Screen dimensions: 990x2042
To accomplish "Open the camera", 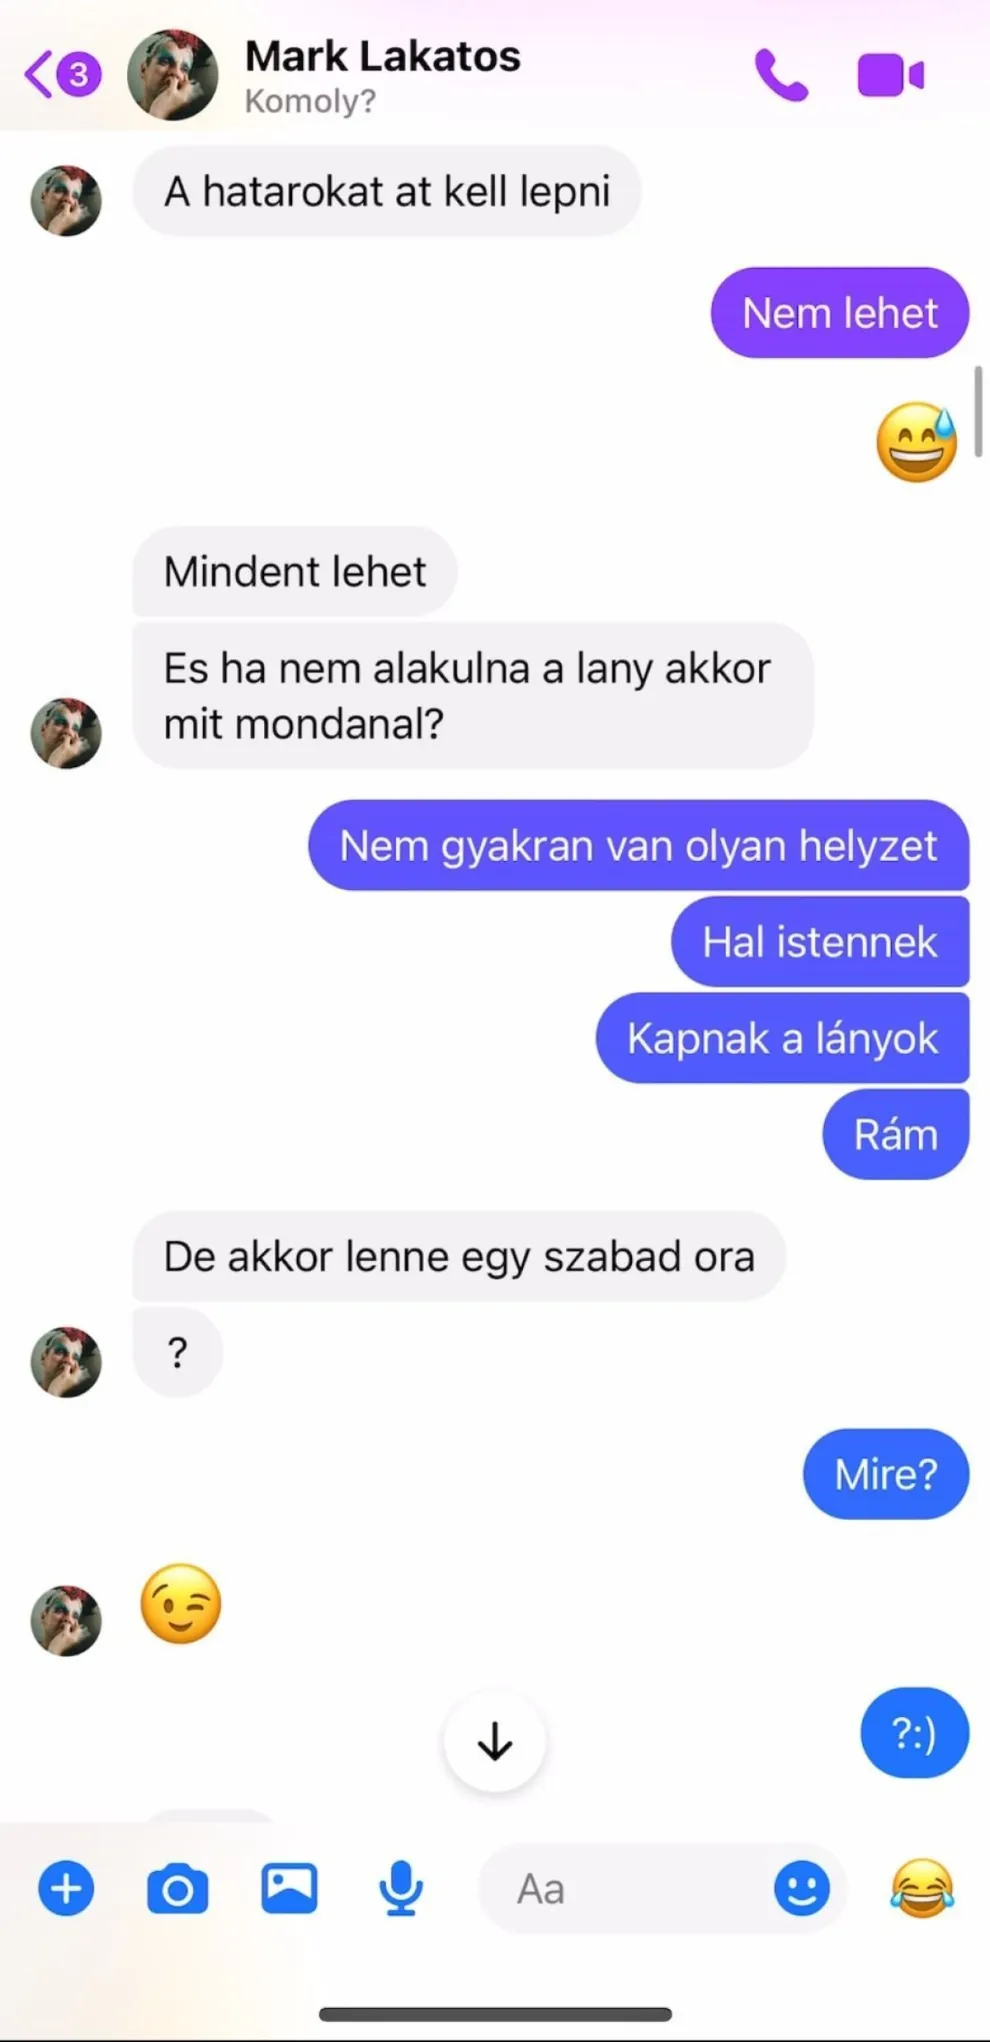I will pos(178,1889).
